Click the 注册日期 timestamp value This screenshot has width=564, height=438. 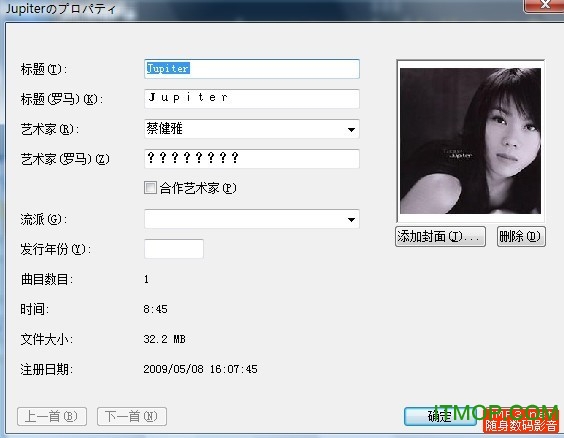(x=200, y=369)
